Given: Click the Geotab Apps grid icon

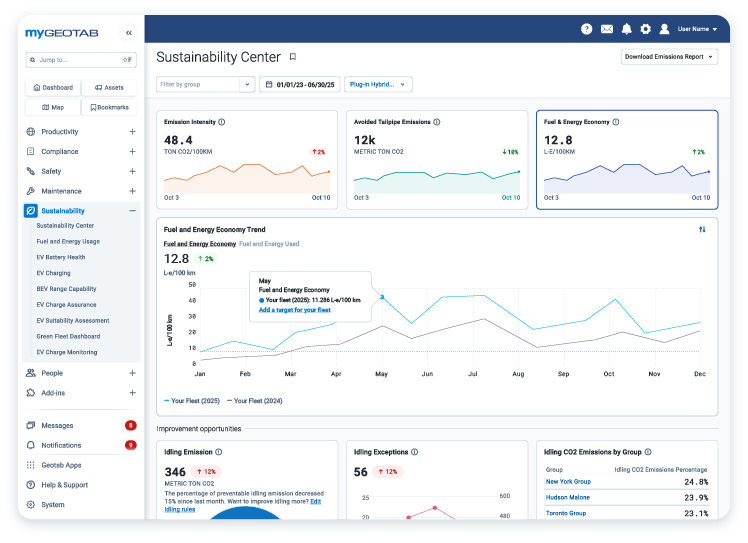Looking at the screenshot, I should point(31,465).
